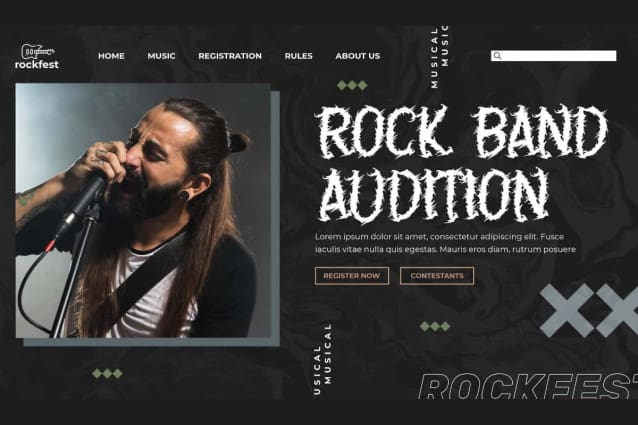This screenshot has width=638, height=425.
Task: Click the green diamonds under the photo
Action: click(107, 373)
